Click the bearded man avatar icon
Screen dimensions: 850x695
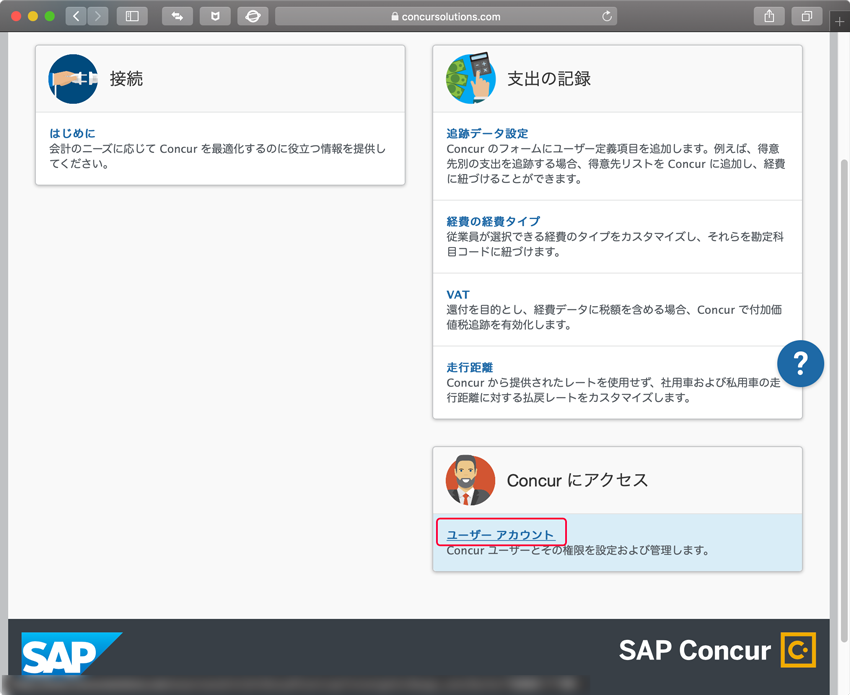(470, 480)
